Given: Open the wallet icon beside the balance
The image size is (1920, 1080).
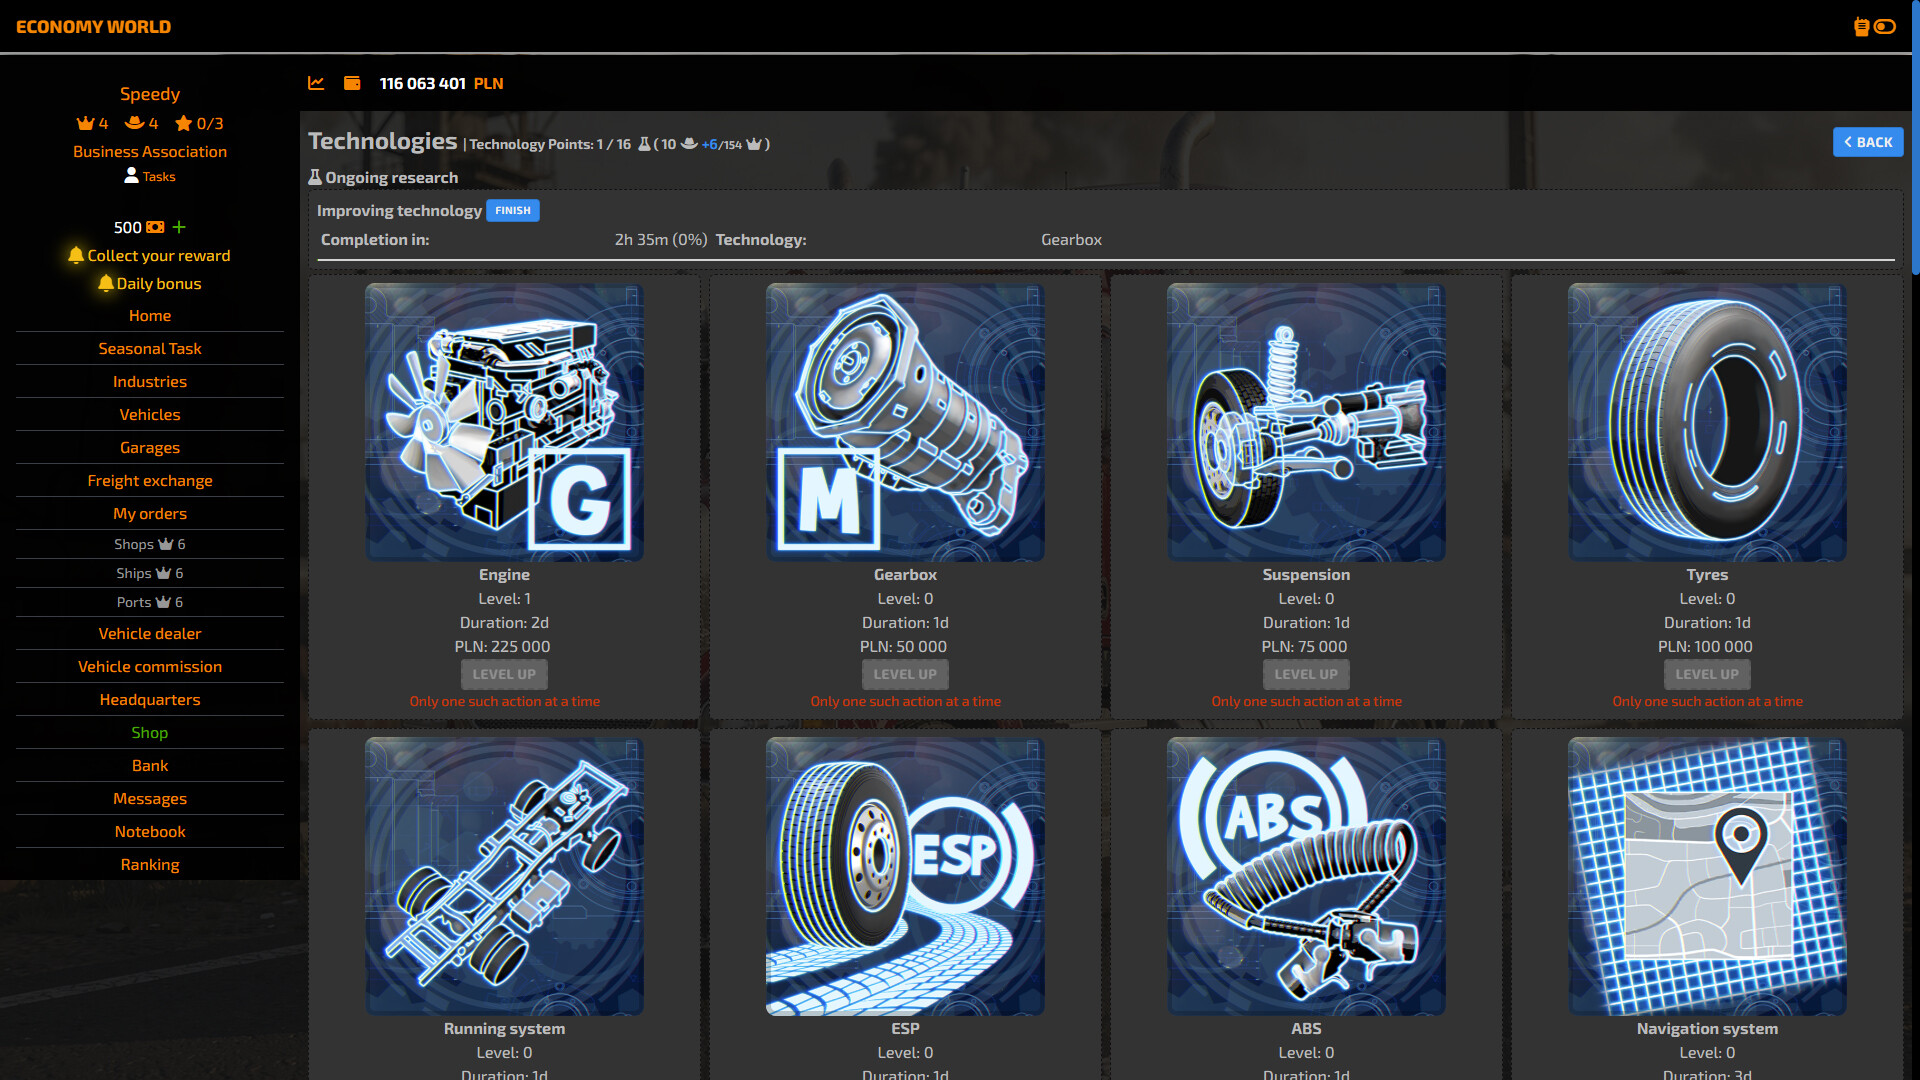Looking at the screenshot, I should click(x=352, y=83).
